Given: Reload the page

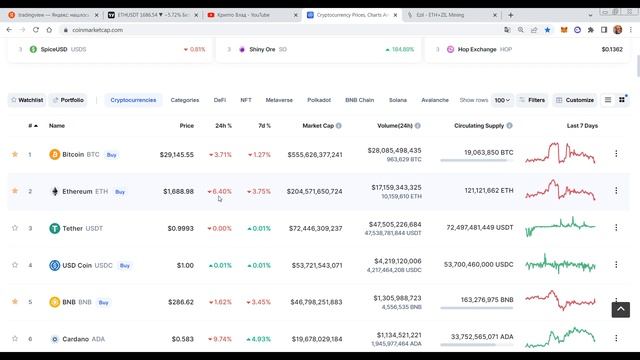Looking at the screenshot, I should tap(36, 30).
